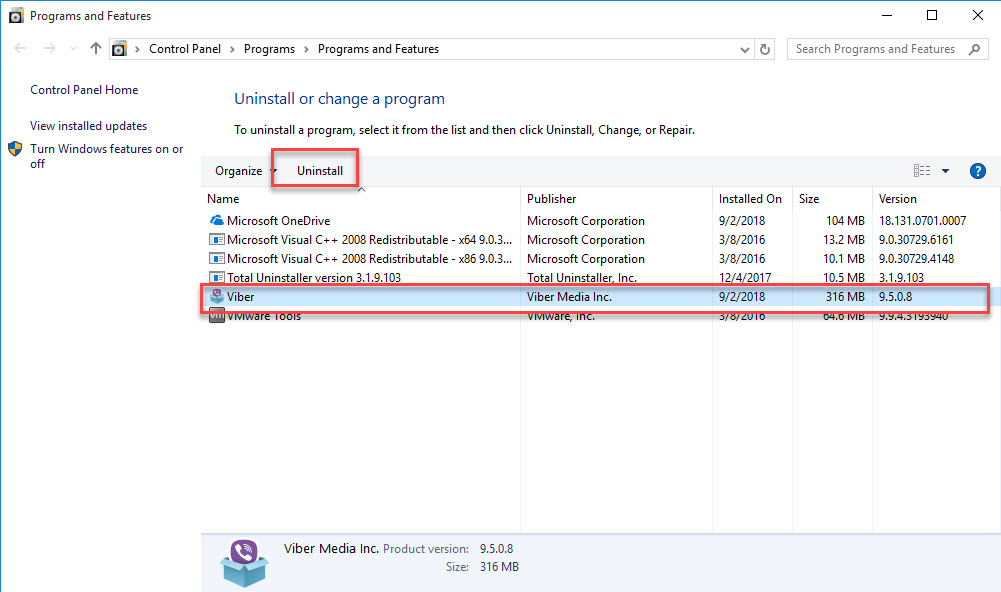Sort by the Name column header
The height and width of the screenshot is (592, 1001).
[x=223, y=199]
